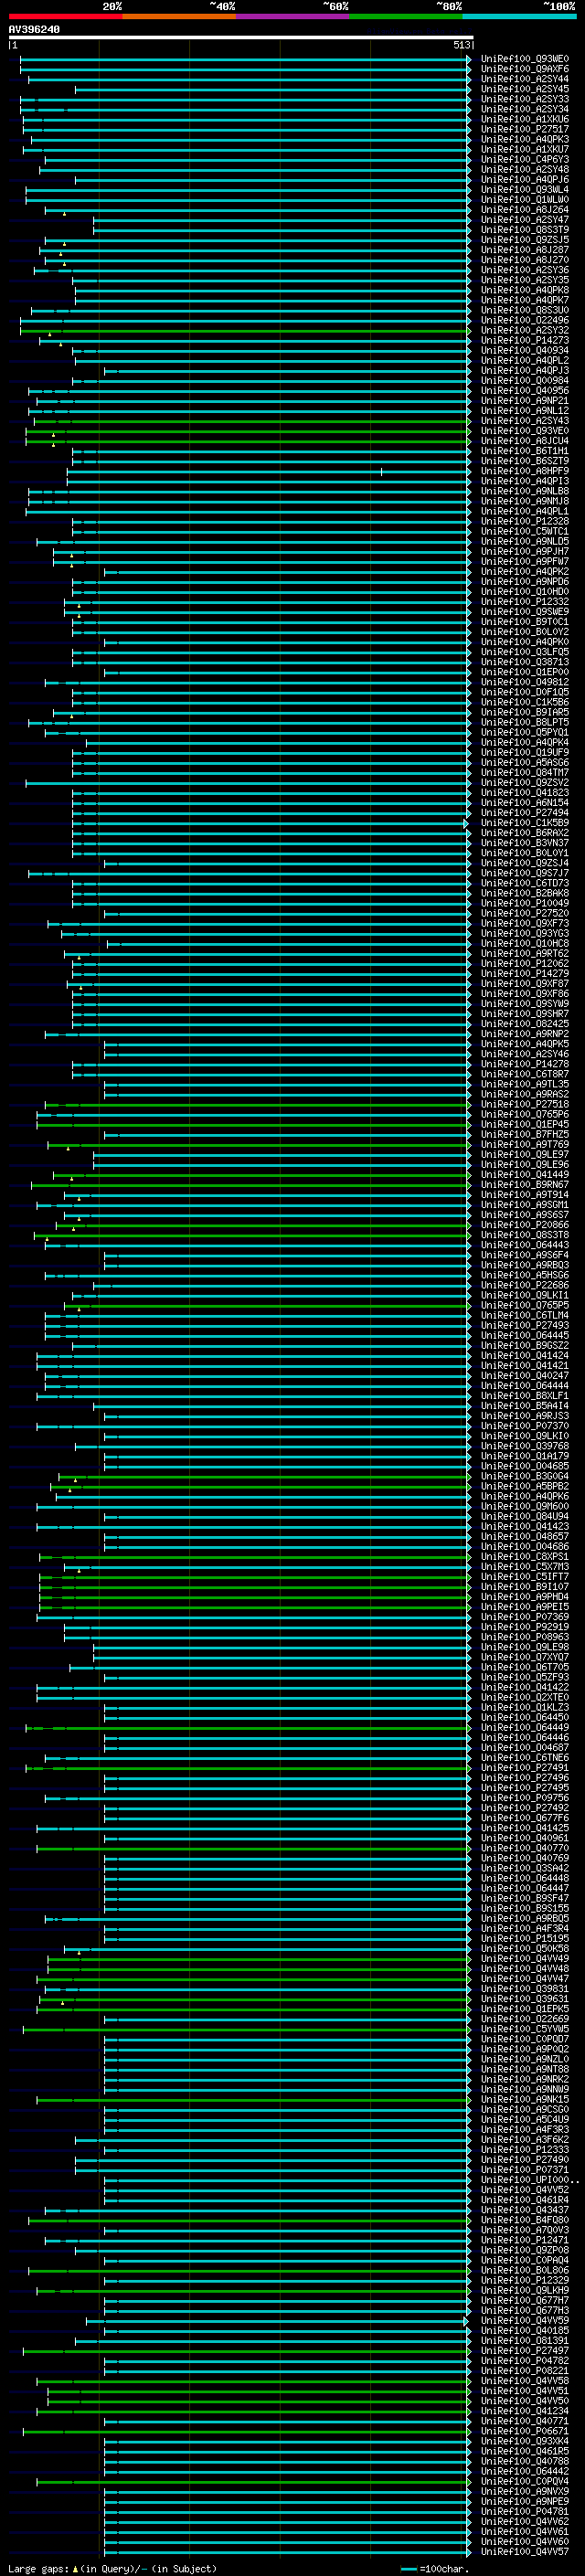The width and height of the screenshot is (585, 2576).
Task: Select the UniRef100_A9S6F4 label
Action: 525,1255
